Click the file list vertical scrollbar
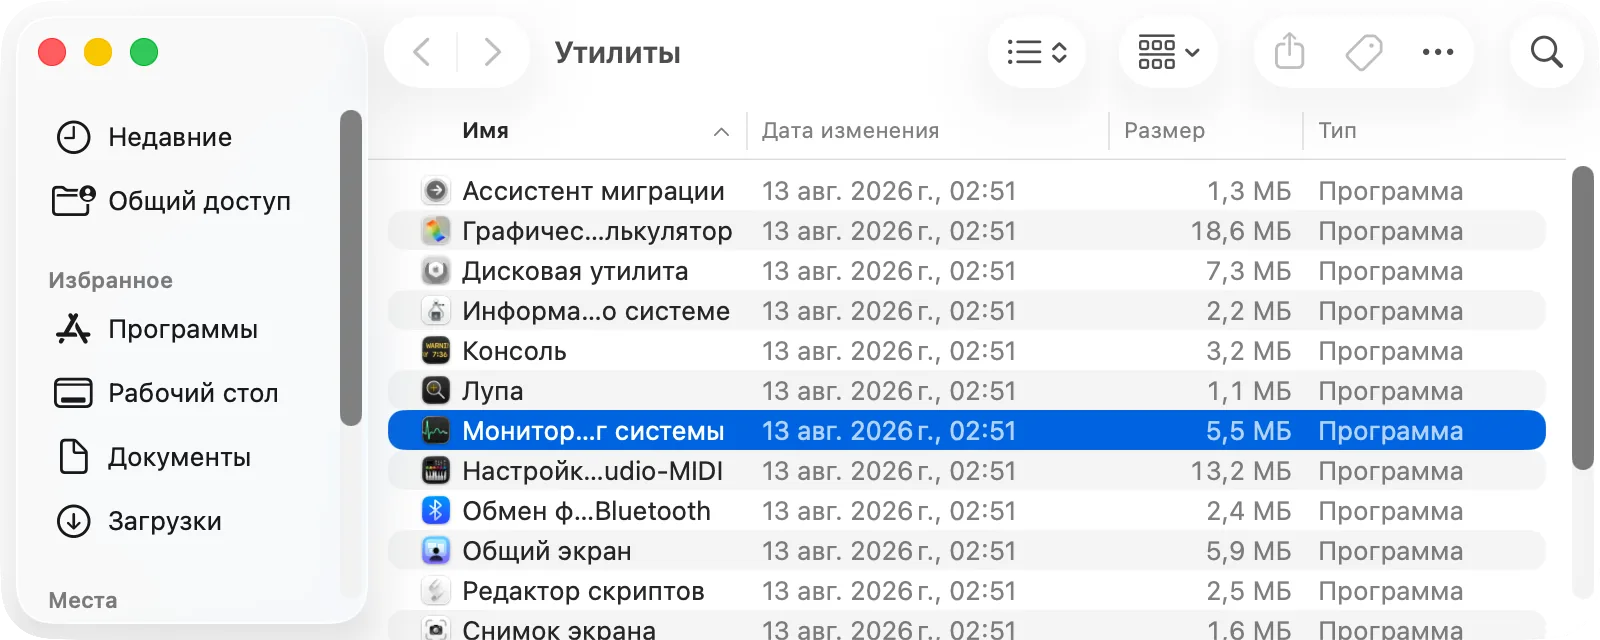Screen dimensions: 1600x640 (x=1582, y=318)
